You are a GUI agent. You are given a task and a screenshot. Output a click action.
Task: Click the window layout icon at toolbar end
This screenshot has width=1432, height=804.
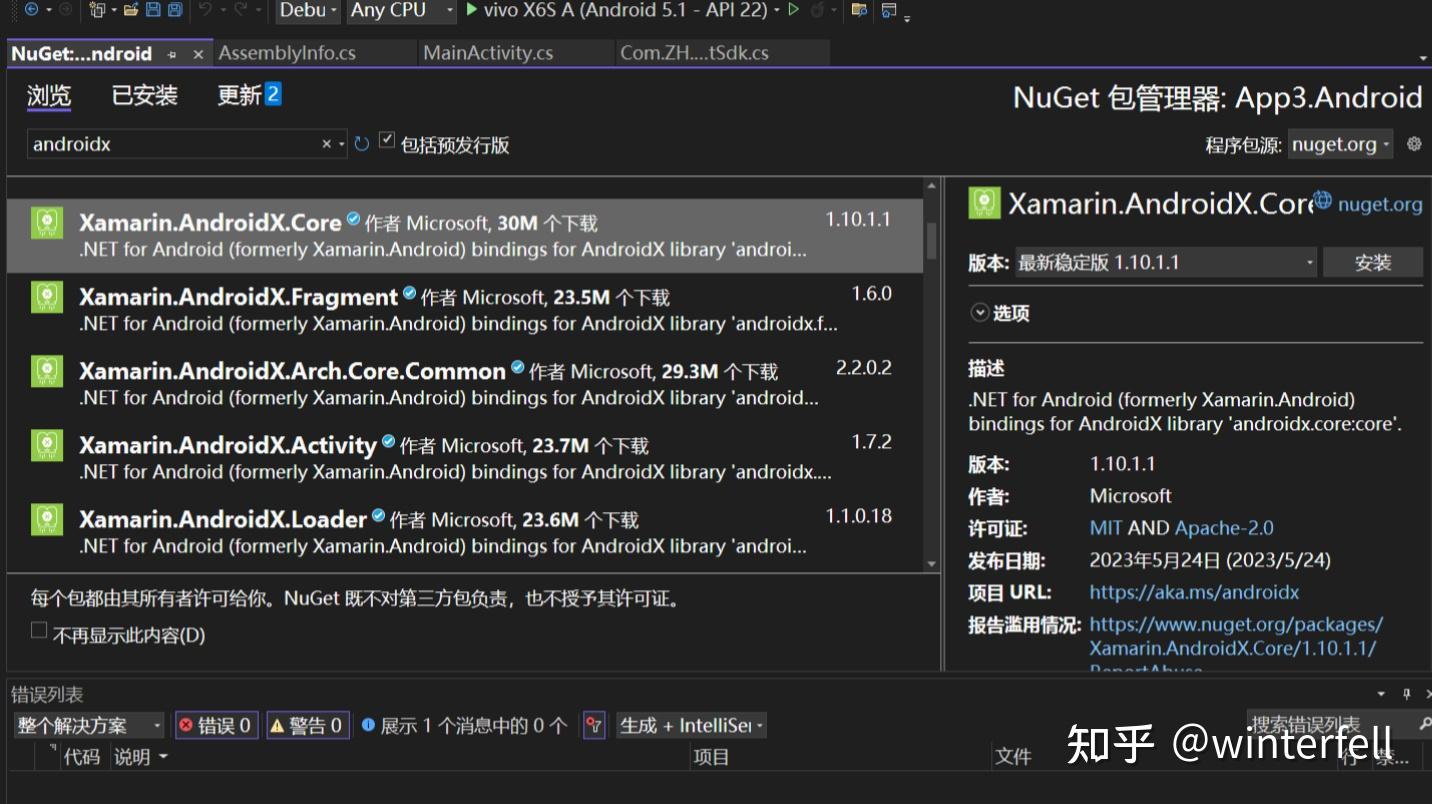pos(888,11)
